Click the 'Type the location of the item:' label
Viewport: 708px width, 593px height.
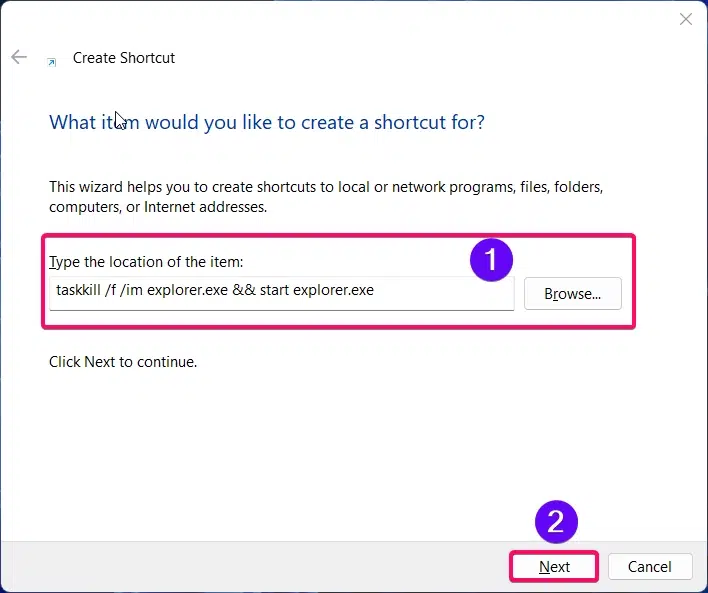(x=146, y=261)
